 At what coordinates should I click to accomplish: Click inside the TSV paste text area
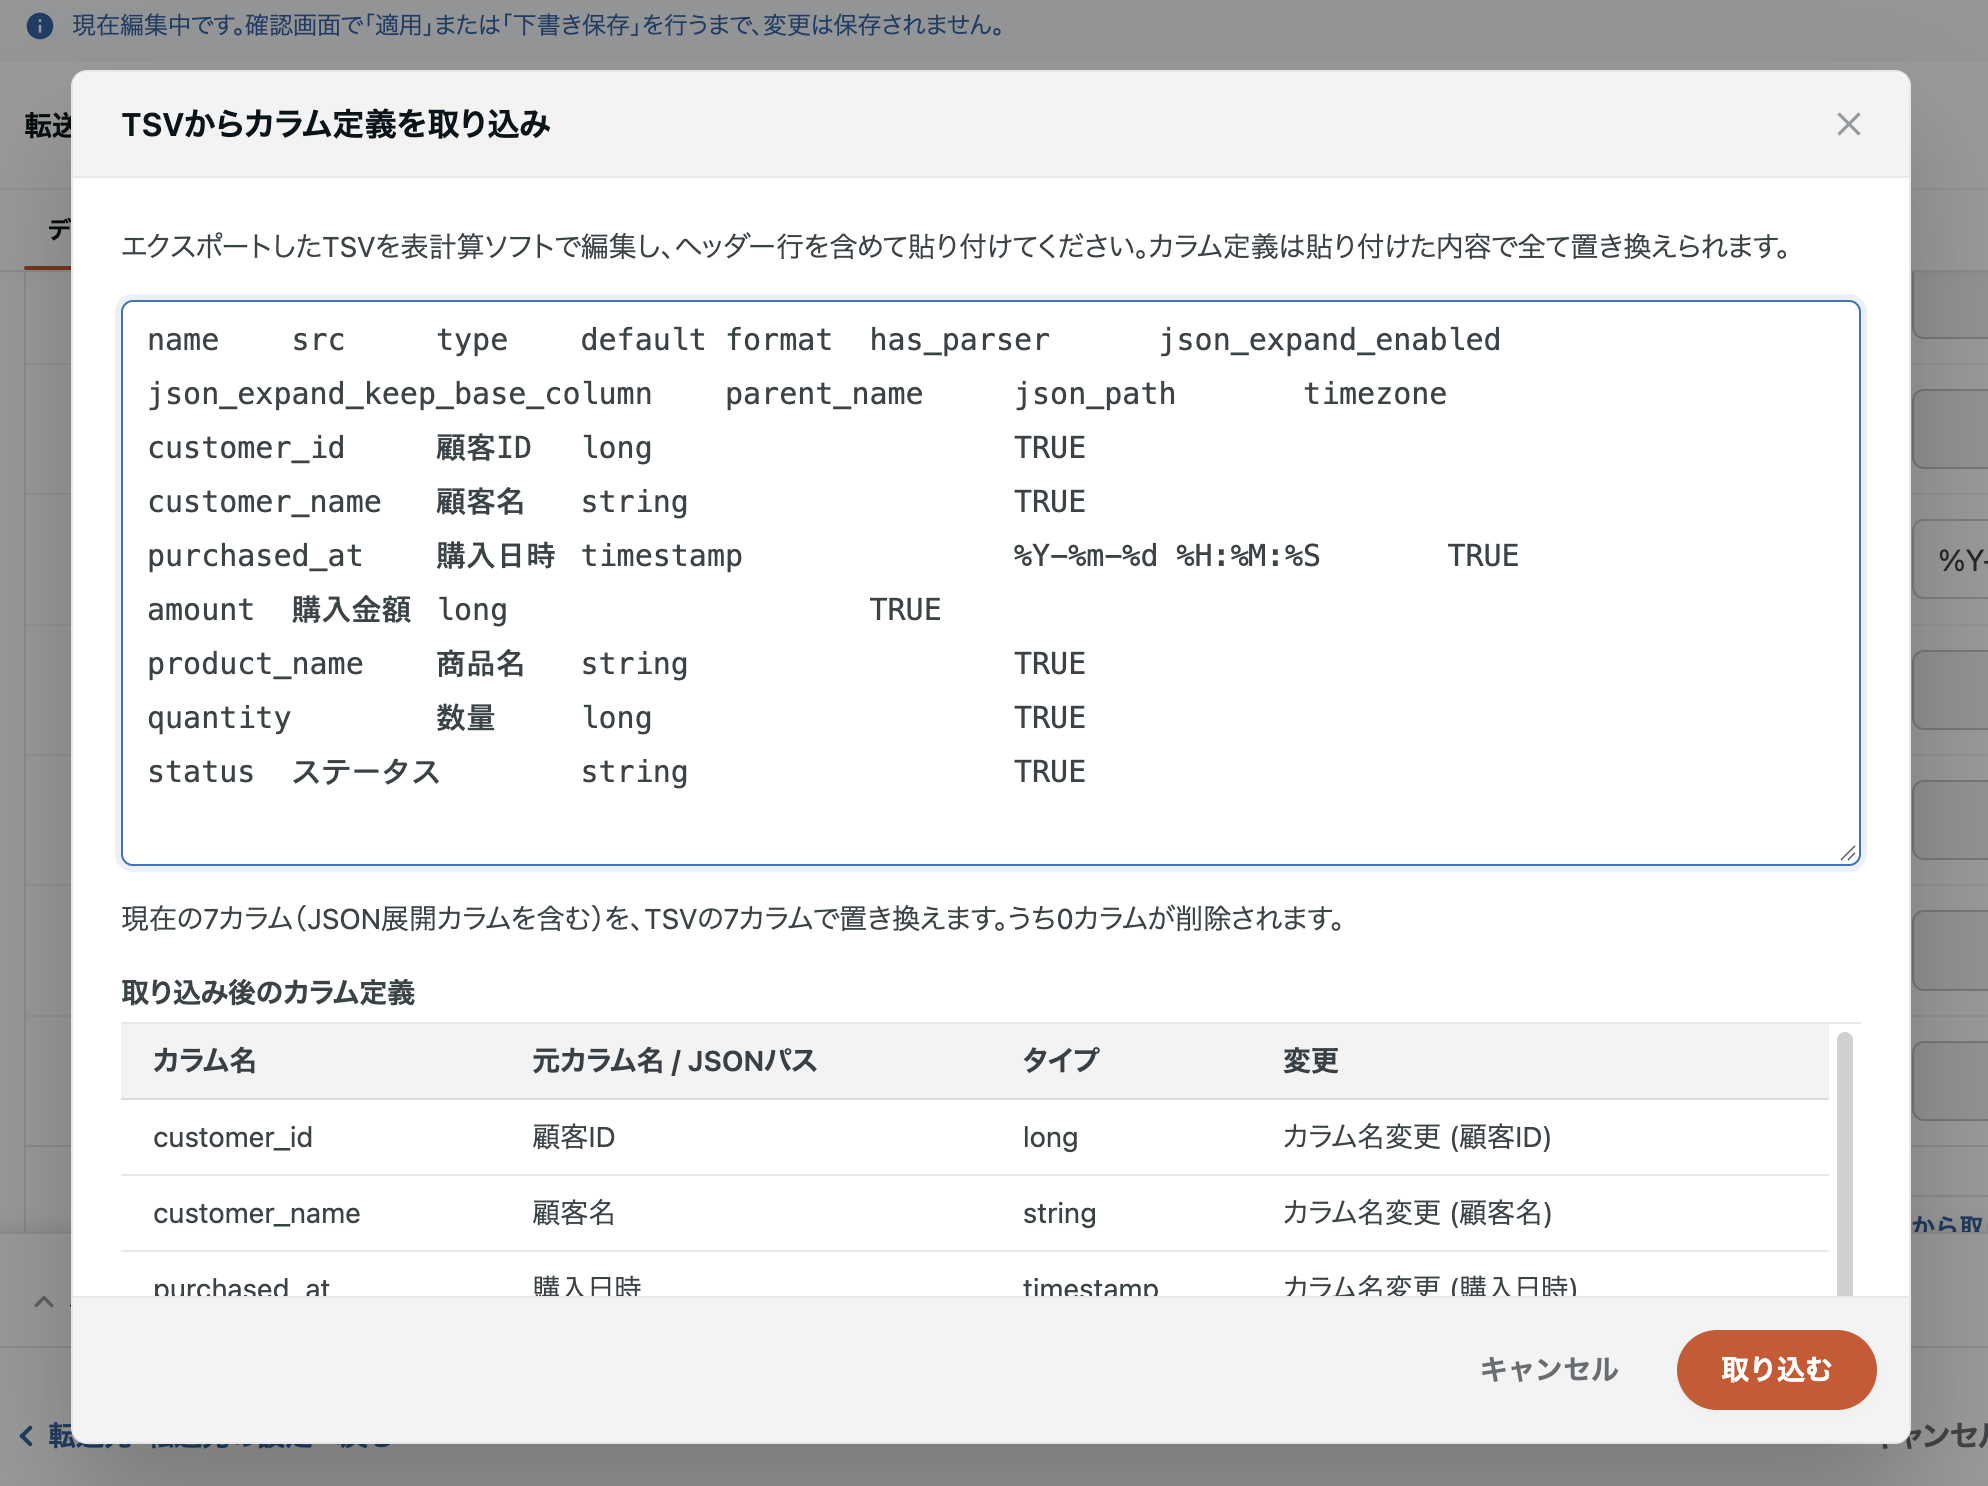click(x=990, y=582)
